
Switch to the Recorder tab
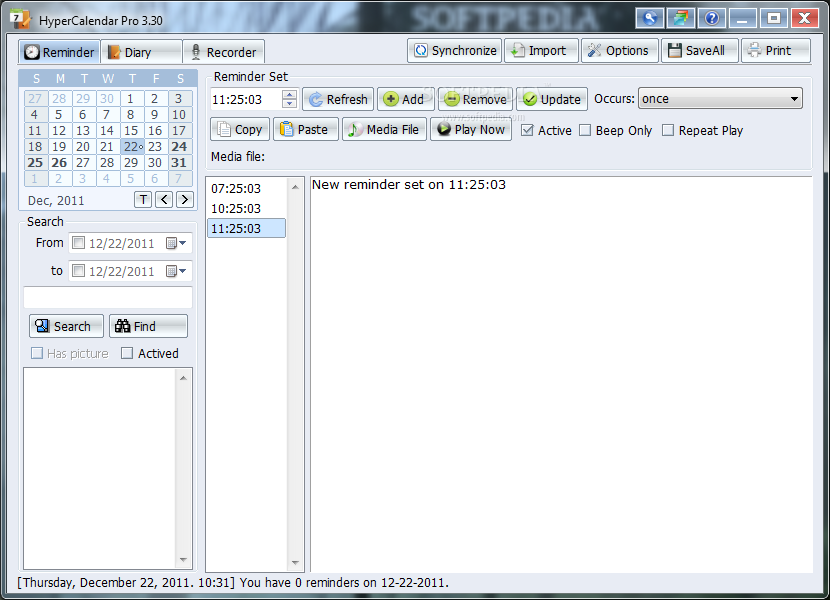tap(223, 52)
